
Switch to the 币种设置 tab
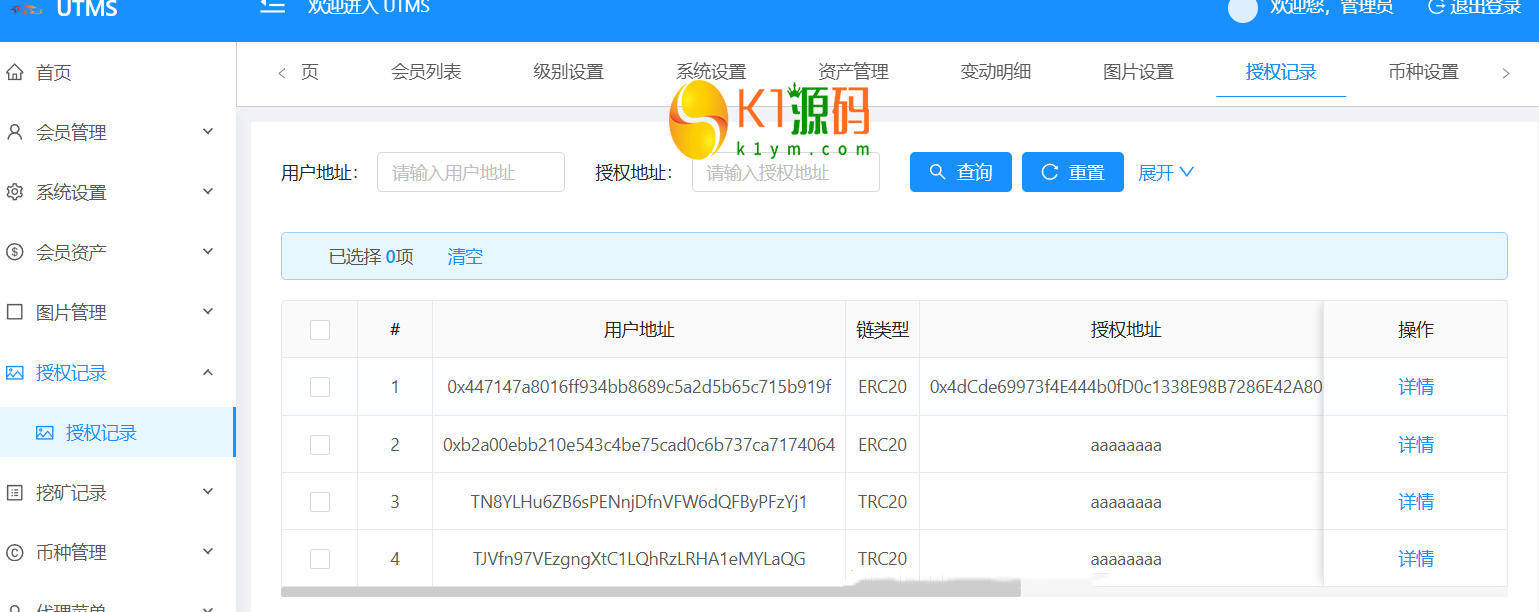point(1423,72)
